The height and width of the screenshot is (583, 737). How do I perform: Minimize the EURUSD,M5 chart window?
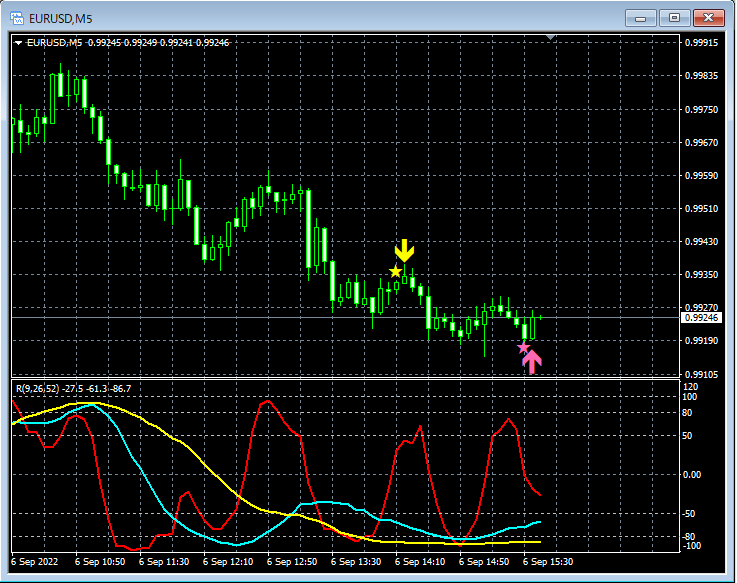point(640,18)
